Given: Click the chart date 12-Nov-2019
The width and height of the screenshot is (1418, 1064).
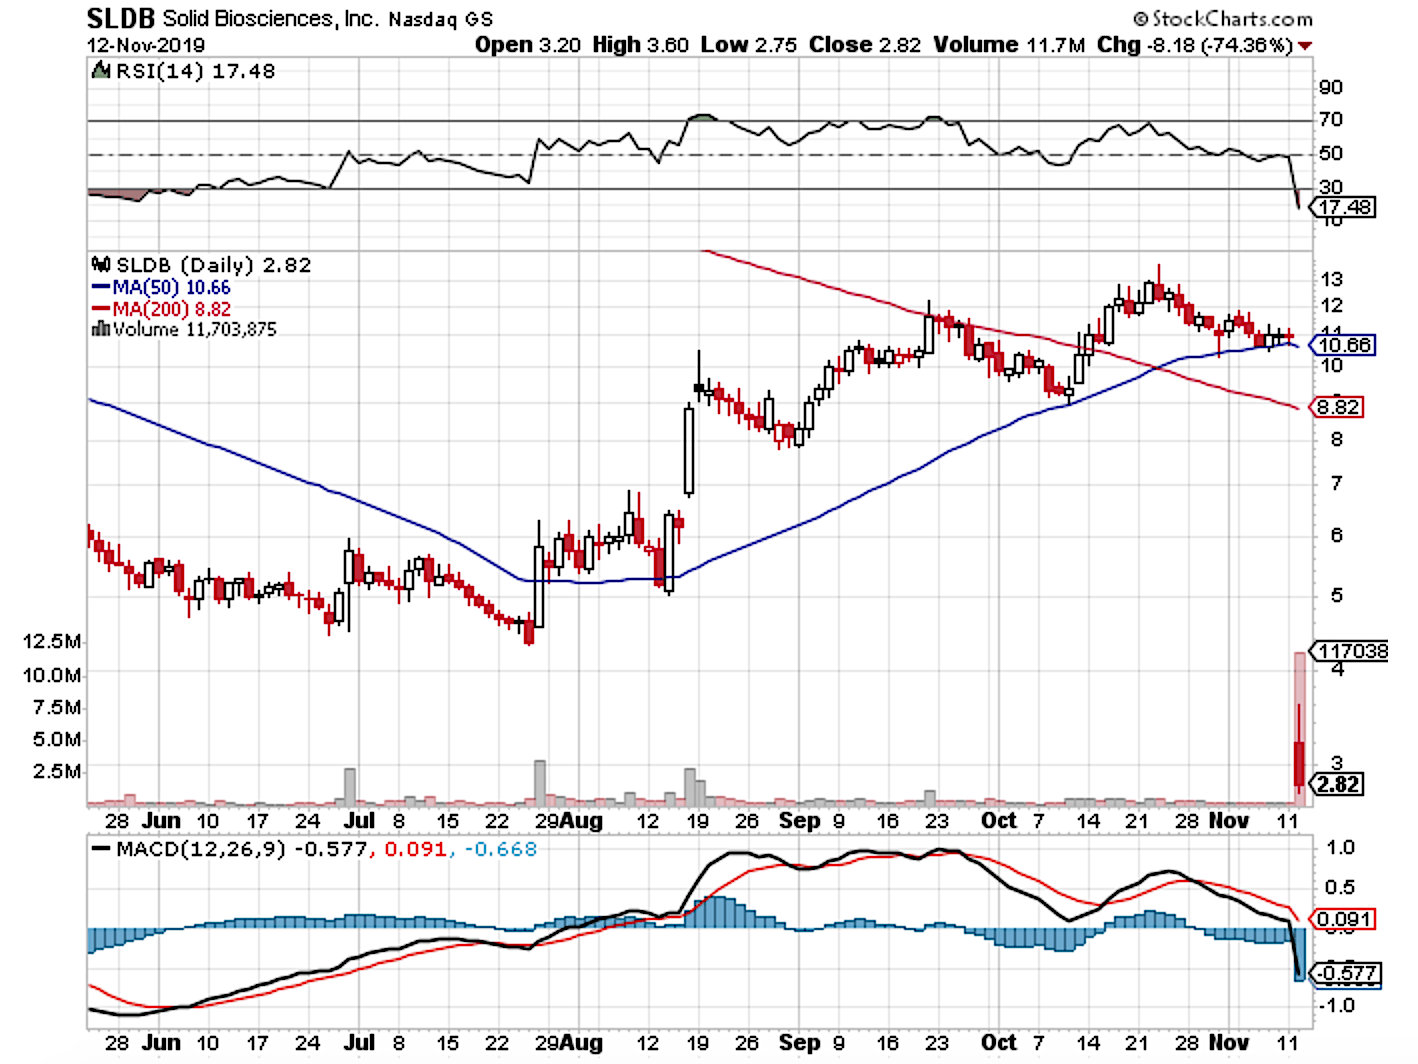Looking at the screenshot, I should (x=146, y=46).
